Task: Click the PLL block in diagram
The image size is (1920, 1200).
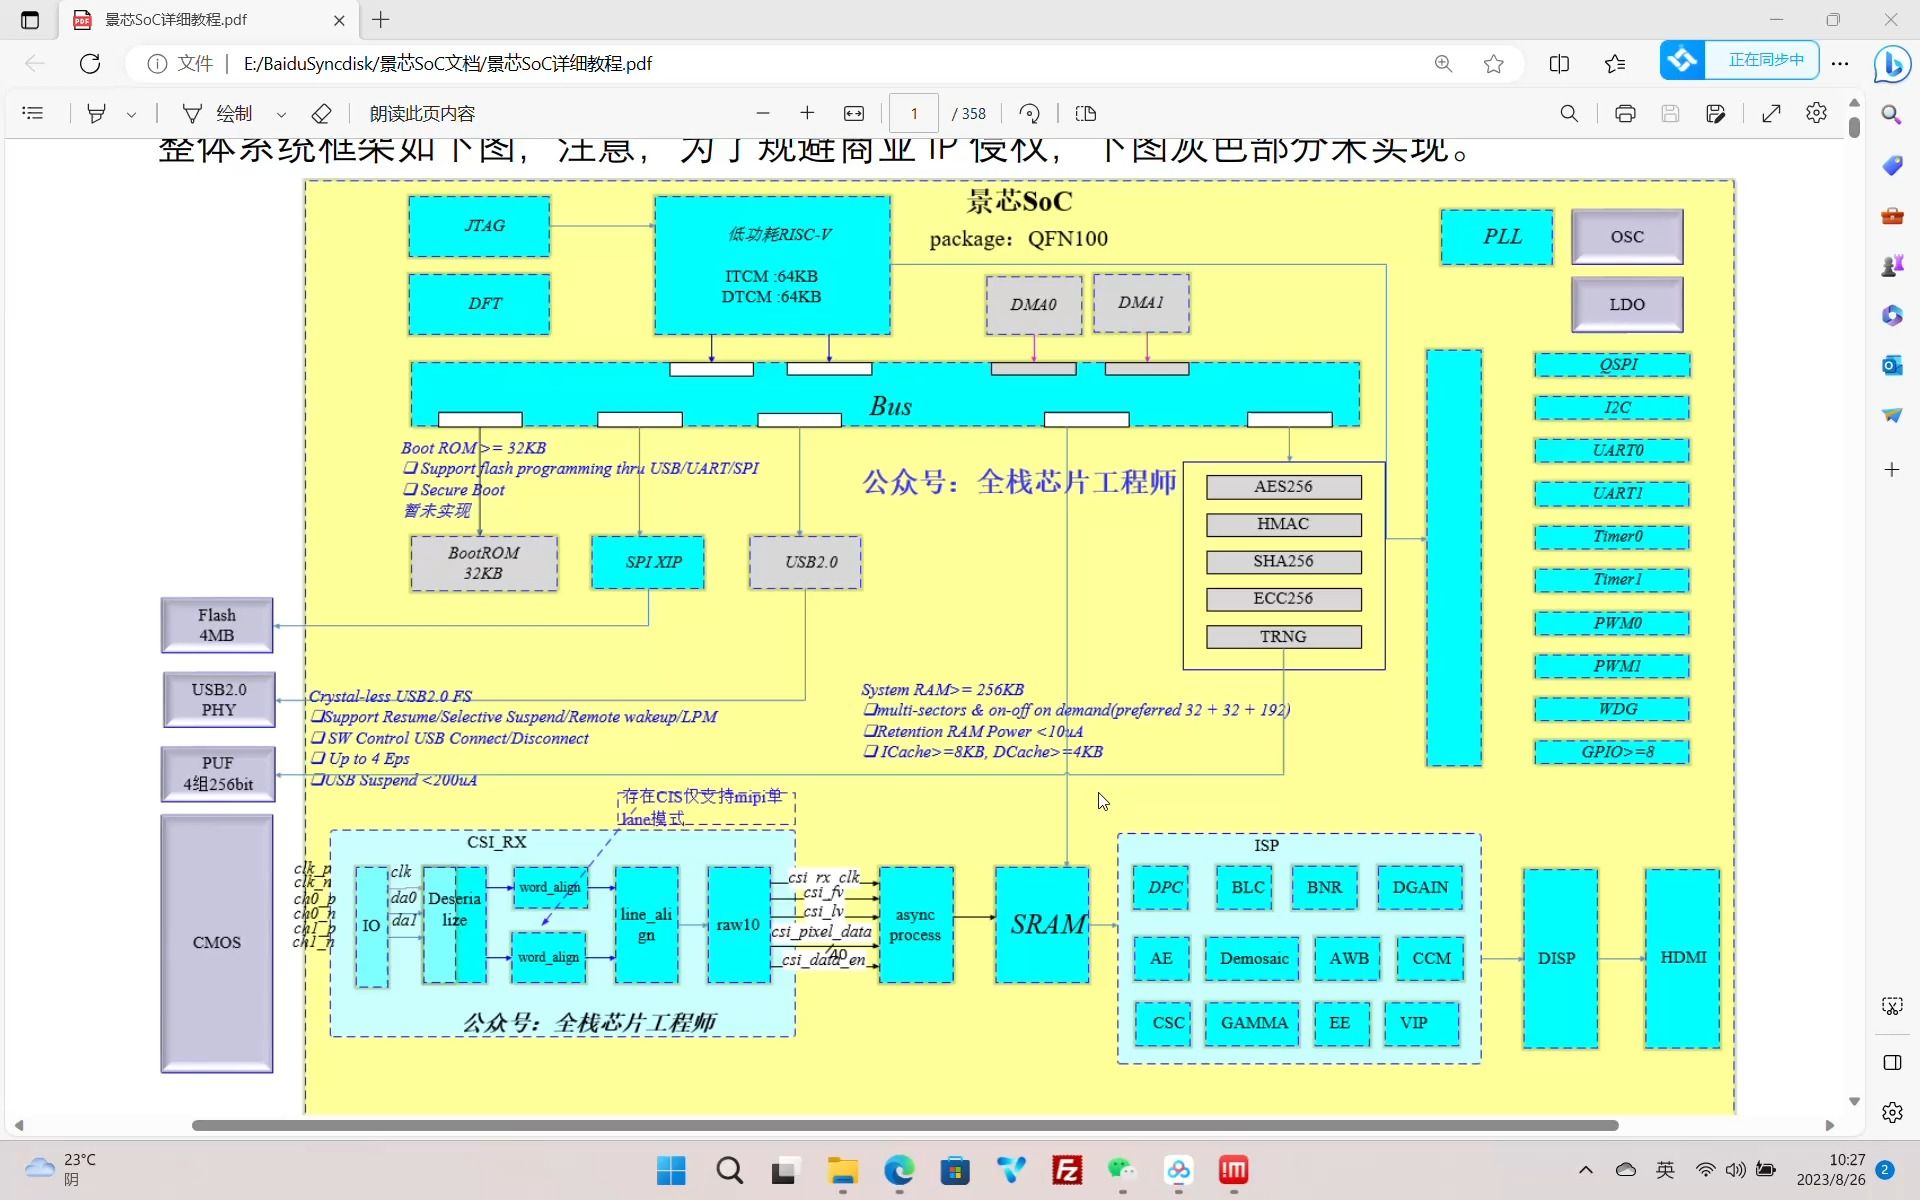Action: coord(1498,237)
